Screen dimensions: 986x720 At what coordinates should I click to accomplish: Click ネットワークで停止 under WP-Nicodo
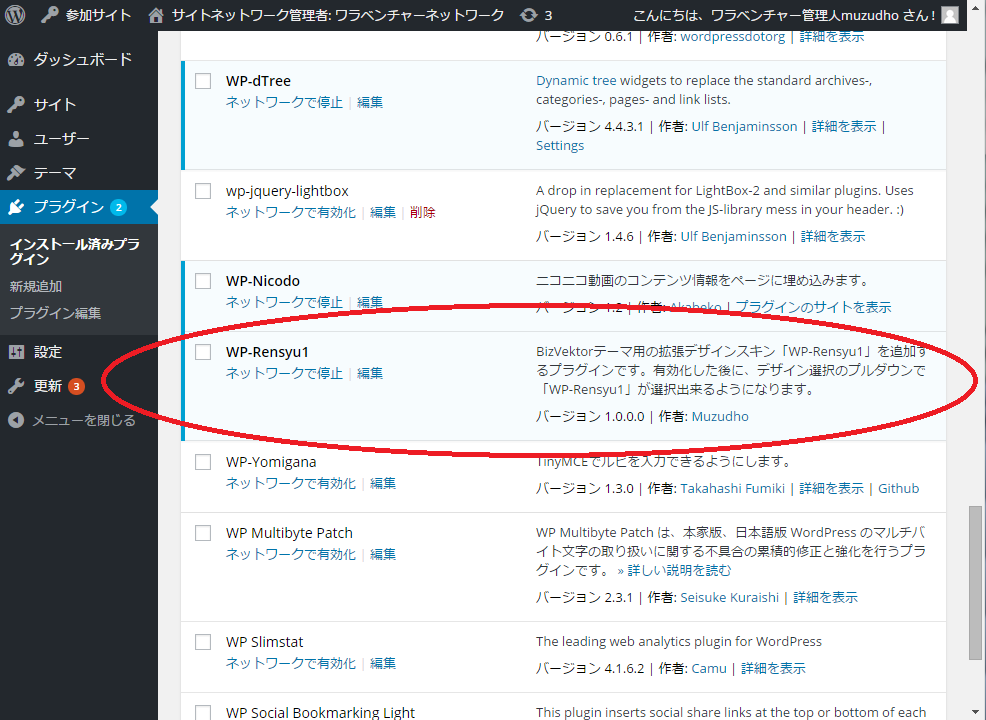(284, 302)
